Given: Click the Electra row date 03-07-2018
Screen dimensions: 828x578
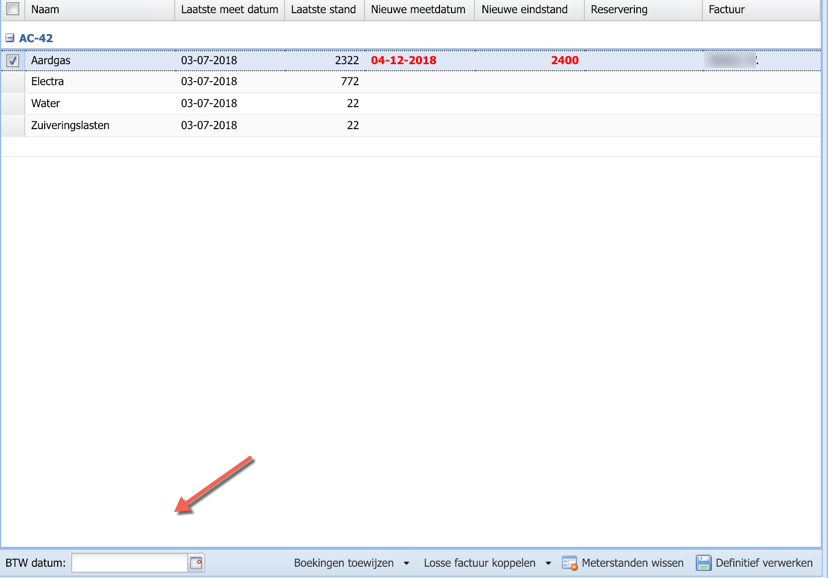Looking at the screenshot, I should [209, 82].
